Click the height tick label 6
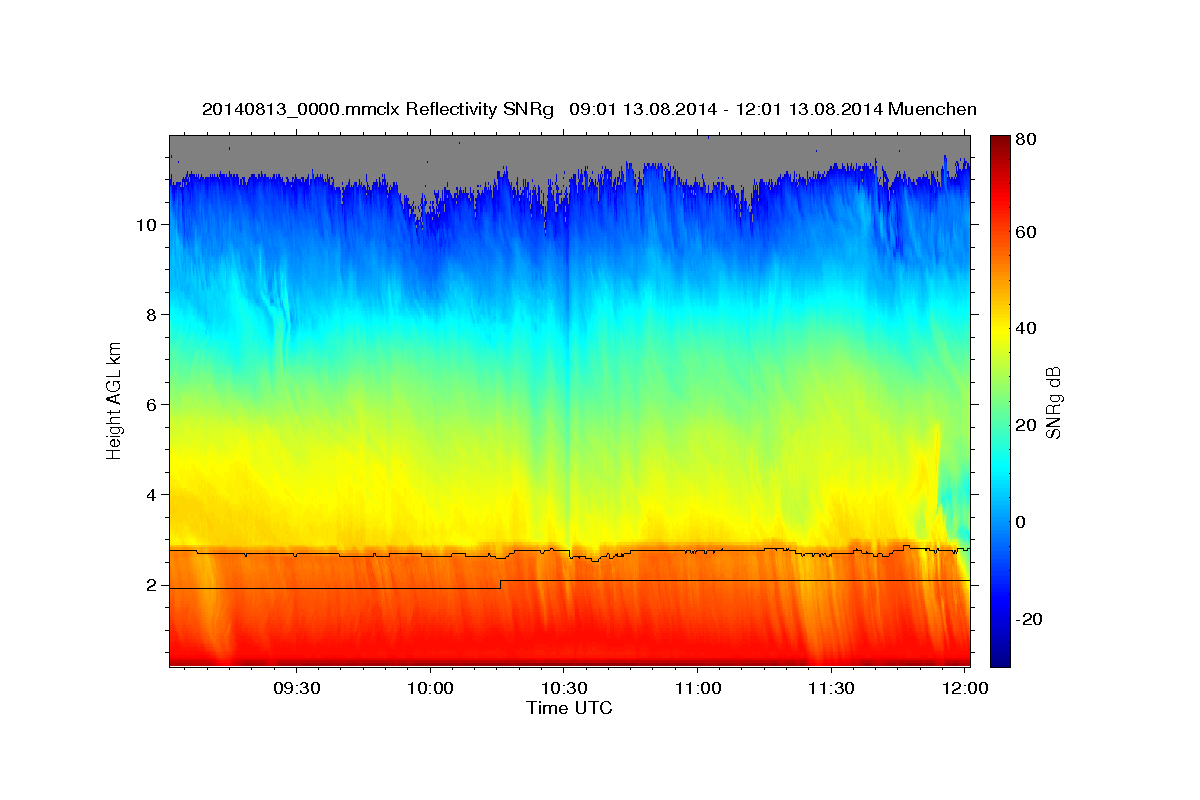This screenshot has width=1200, height=800. pyautogui.click(x=152, y=404)
